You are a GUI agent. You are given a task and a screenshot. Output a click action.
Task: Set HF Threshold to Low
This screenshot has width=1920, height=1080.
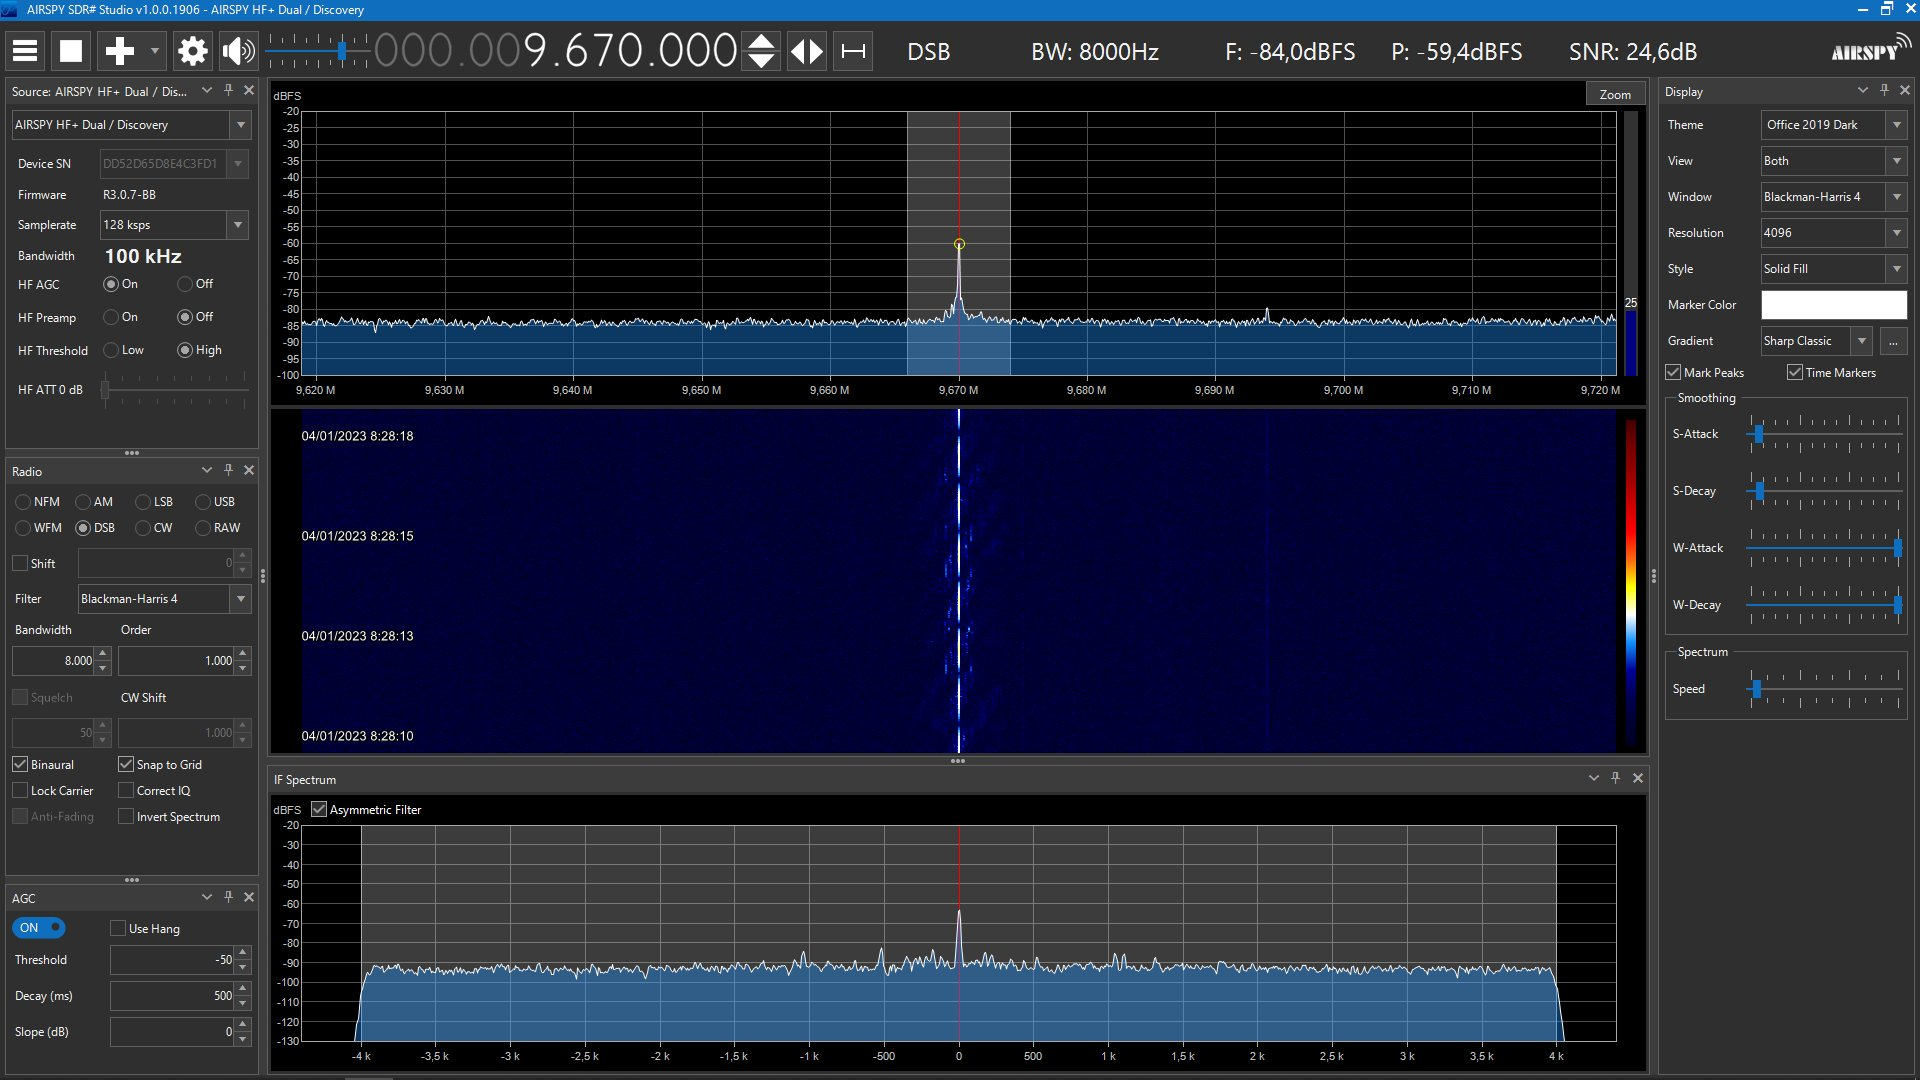124,350
